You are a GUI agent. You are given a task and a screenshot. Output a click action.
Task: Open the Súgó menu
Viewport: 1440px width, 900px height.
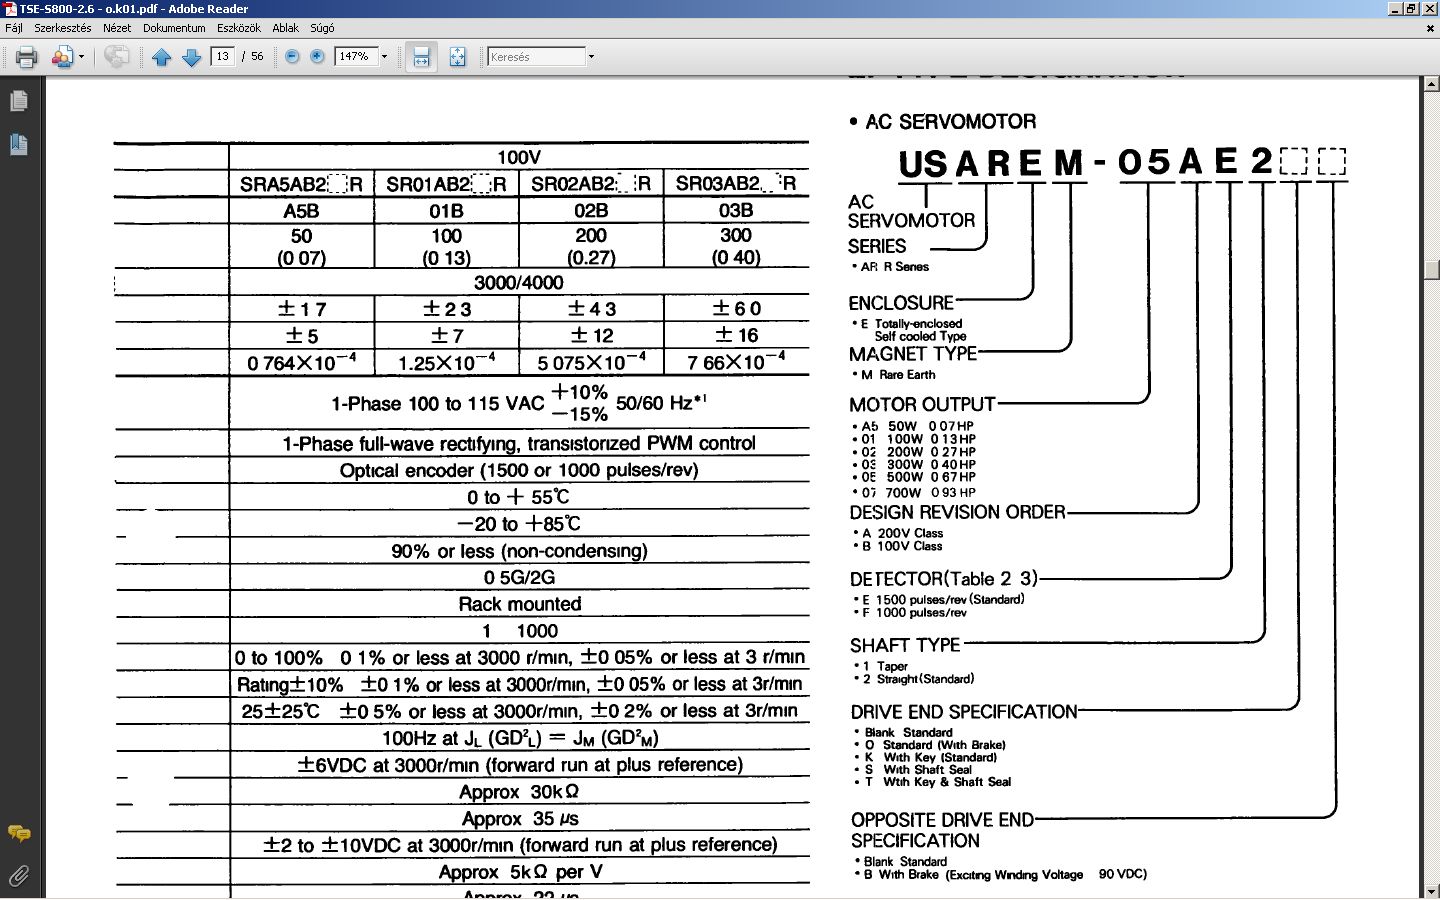click(322, 28)
